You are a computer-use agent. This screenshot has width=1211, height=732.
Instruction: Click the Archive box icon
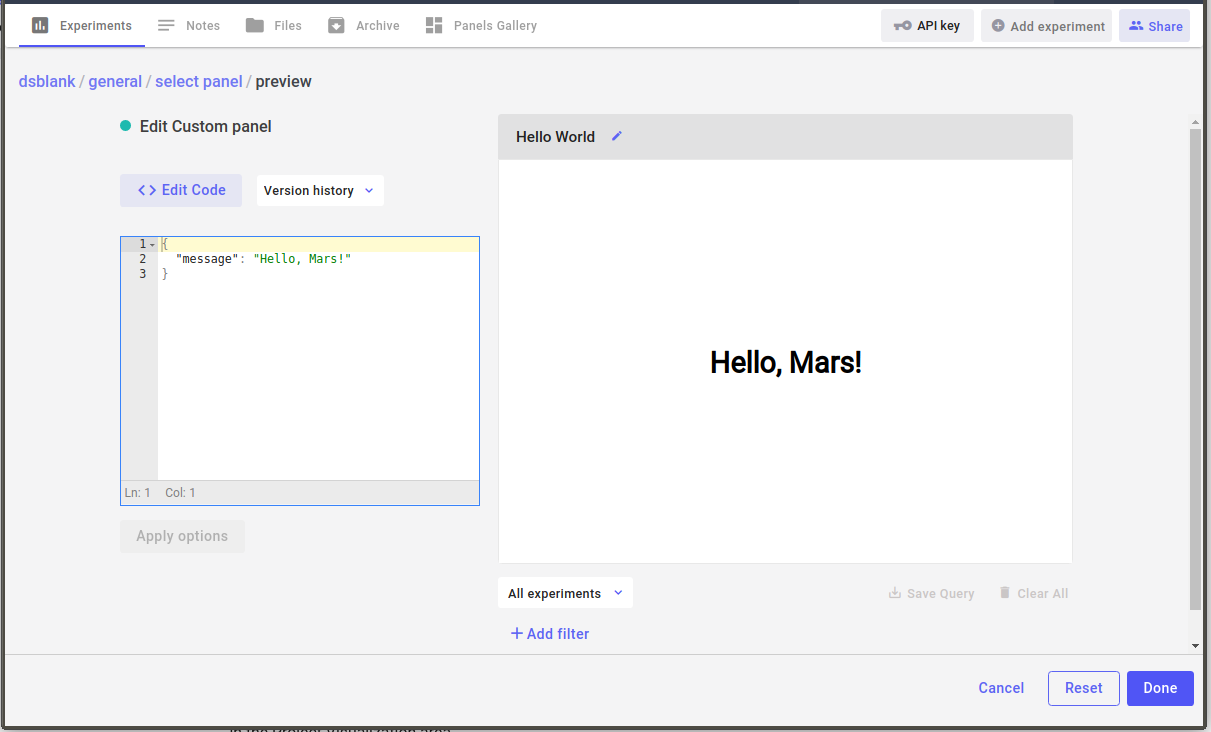(x=336, y=26)
